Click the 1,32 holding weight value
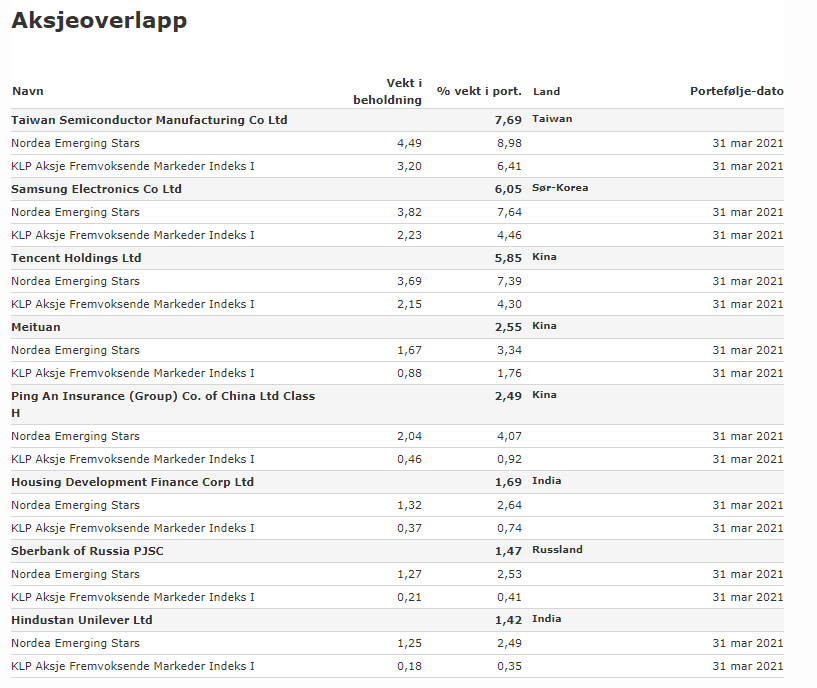This screenshot has height=688, width=817. click(410, 505)
